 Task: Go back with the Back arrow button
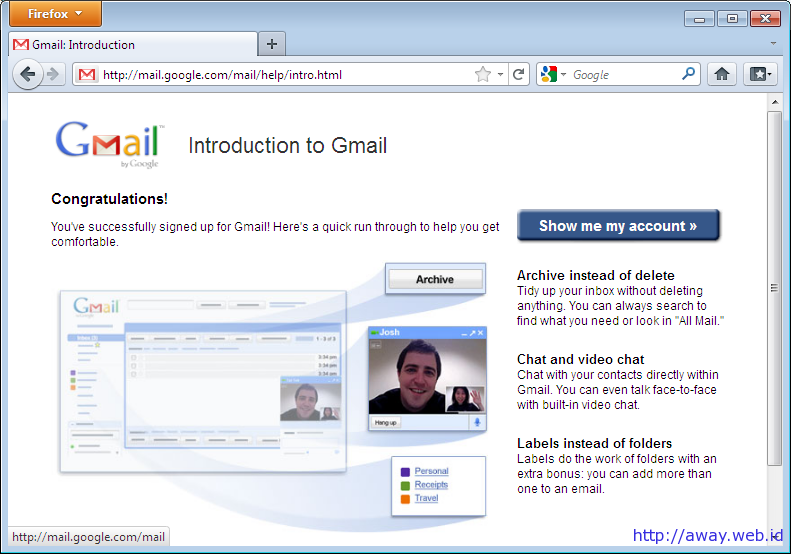pos(27,75)
